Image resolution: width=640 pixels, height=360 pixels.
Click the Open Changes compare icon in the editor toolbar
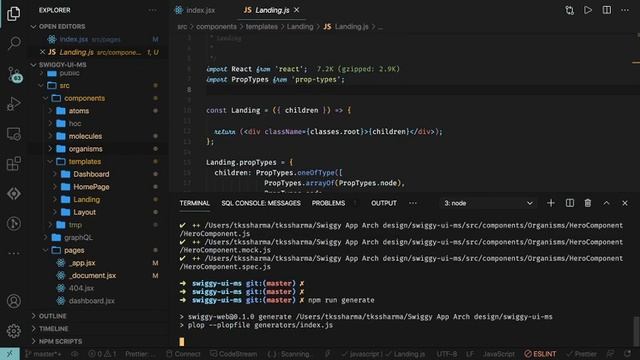[x=569, y=10]
